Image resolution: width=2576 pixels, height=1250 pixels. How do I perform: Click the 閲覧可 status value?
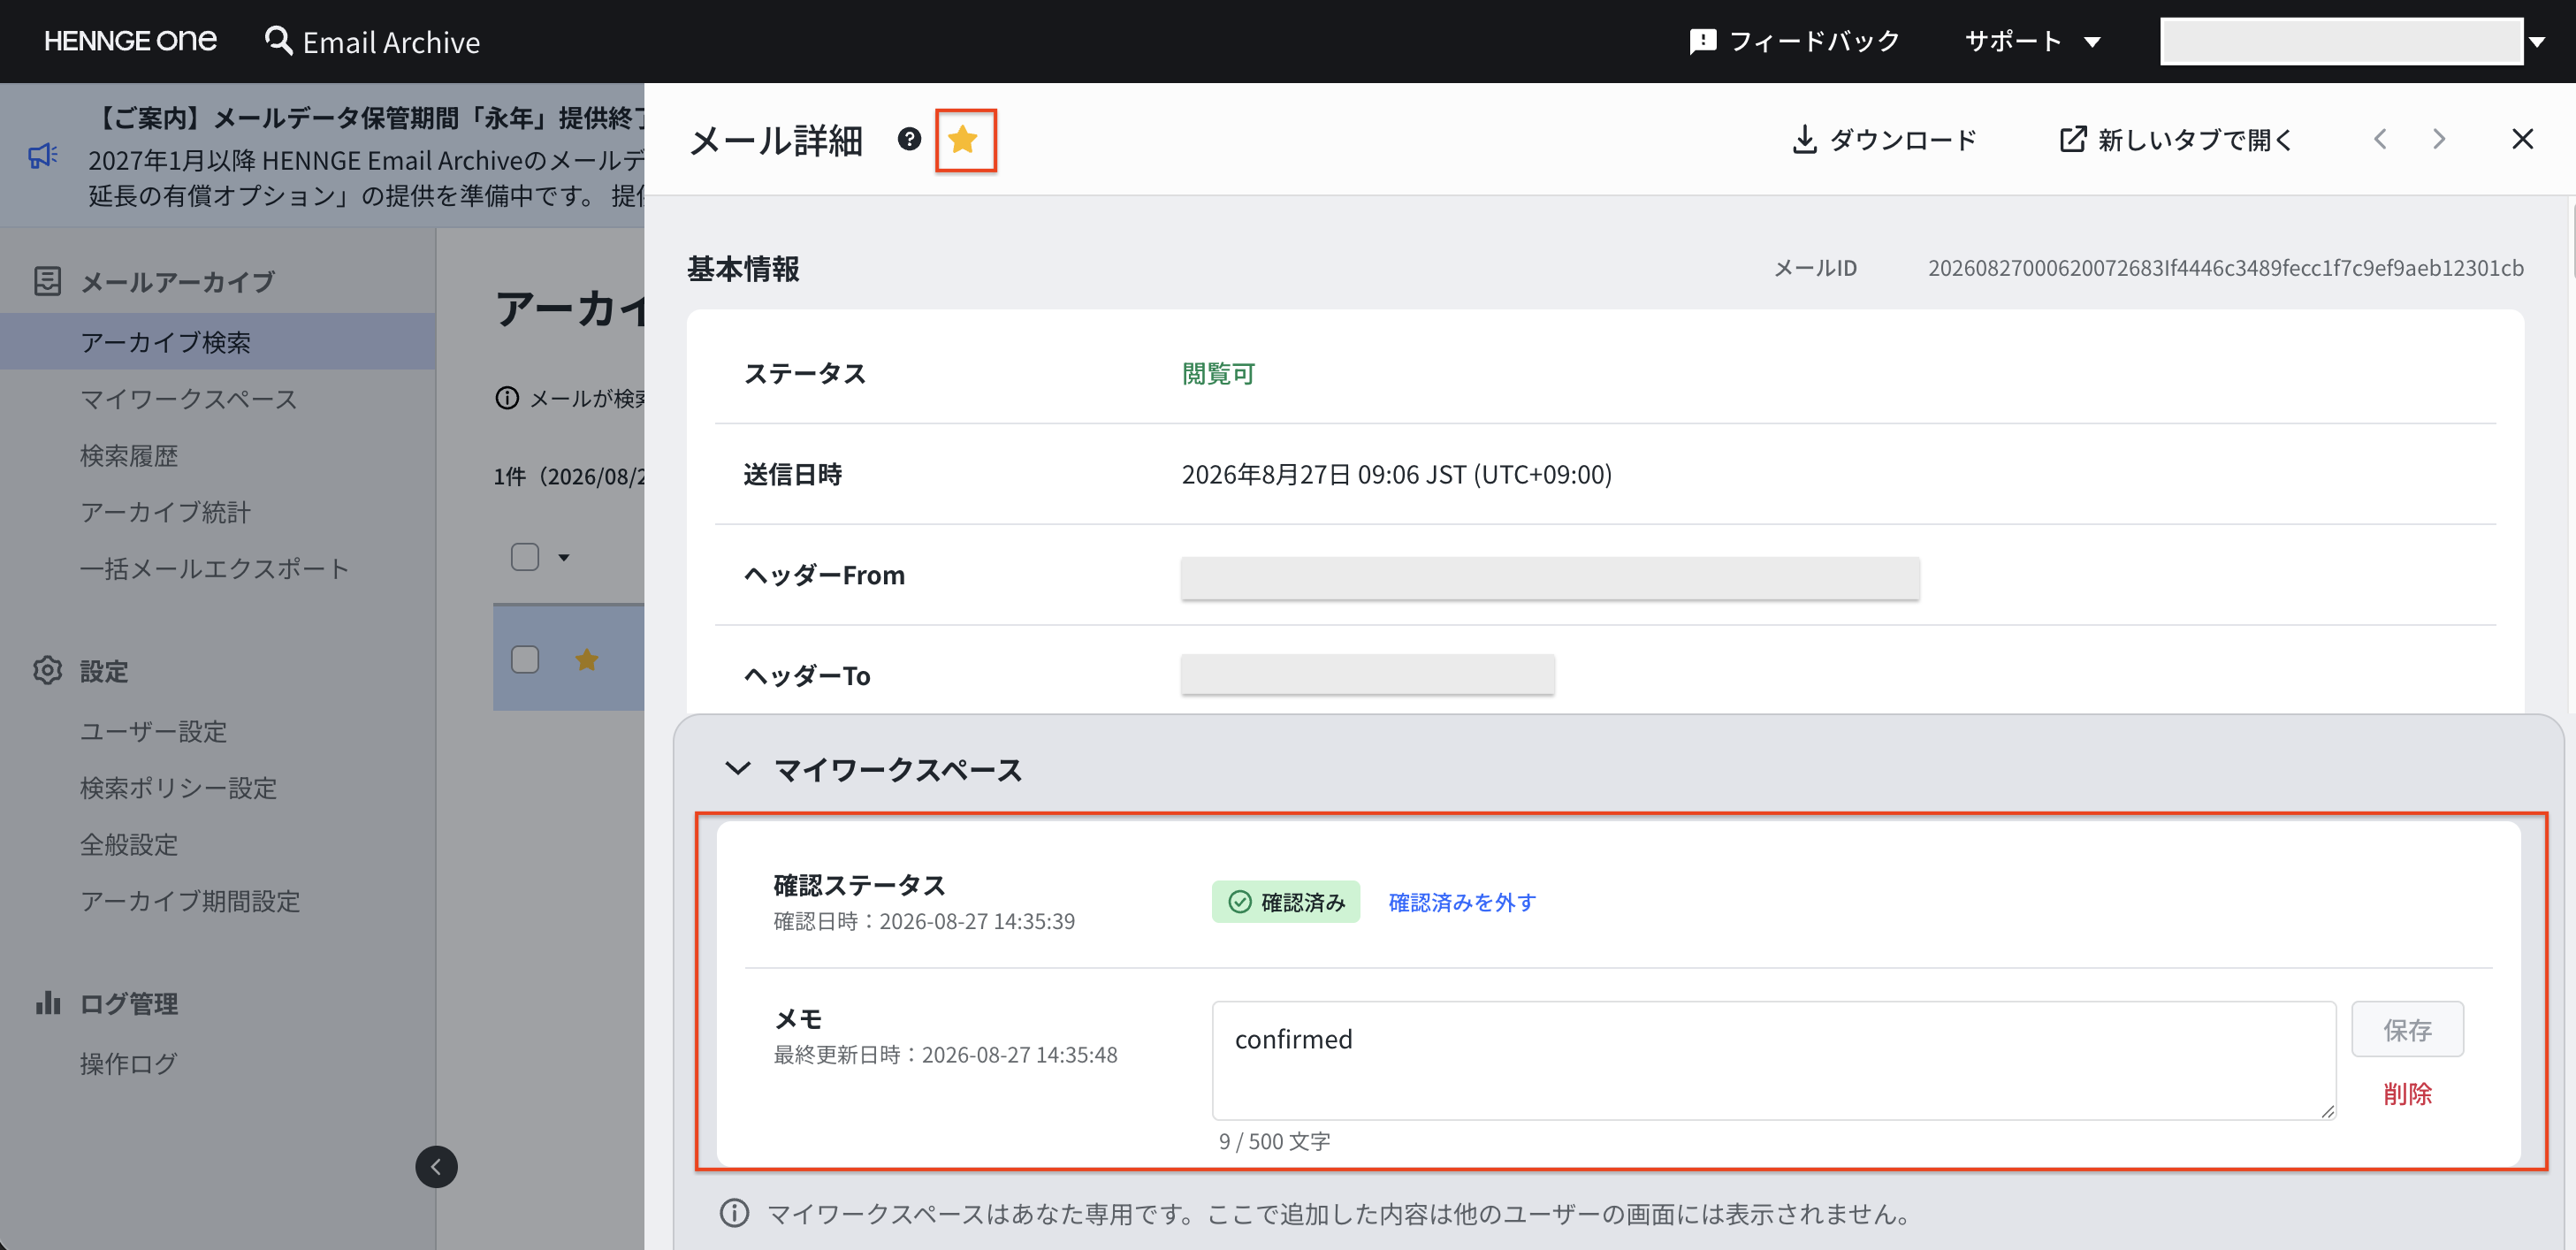[x=1218, y=374]
